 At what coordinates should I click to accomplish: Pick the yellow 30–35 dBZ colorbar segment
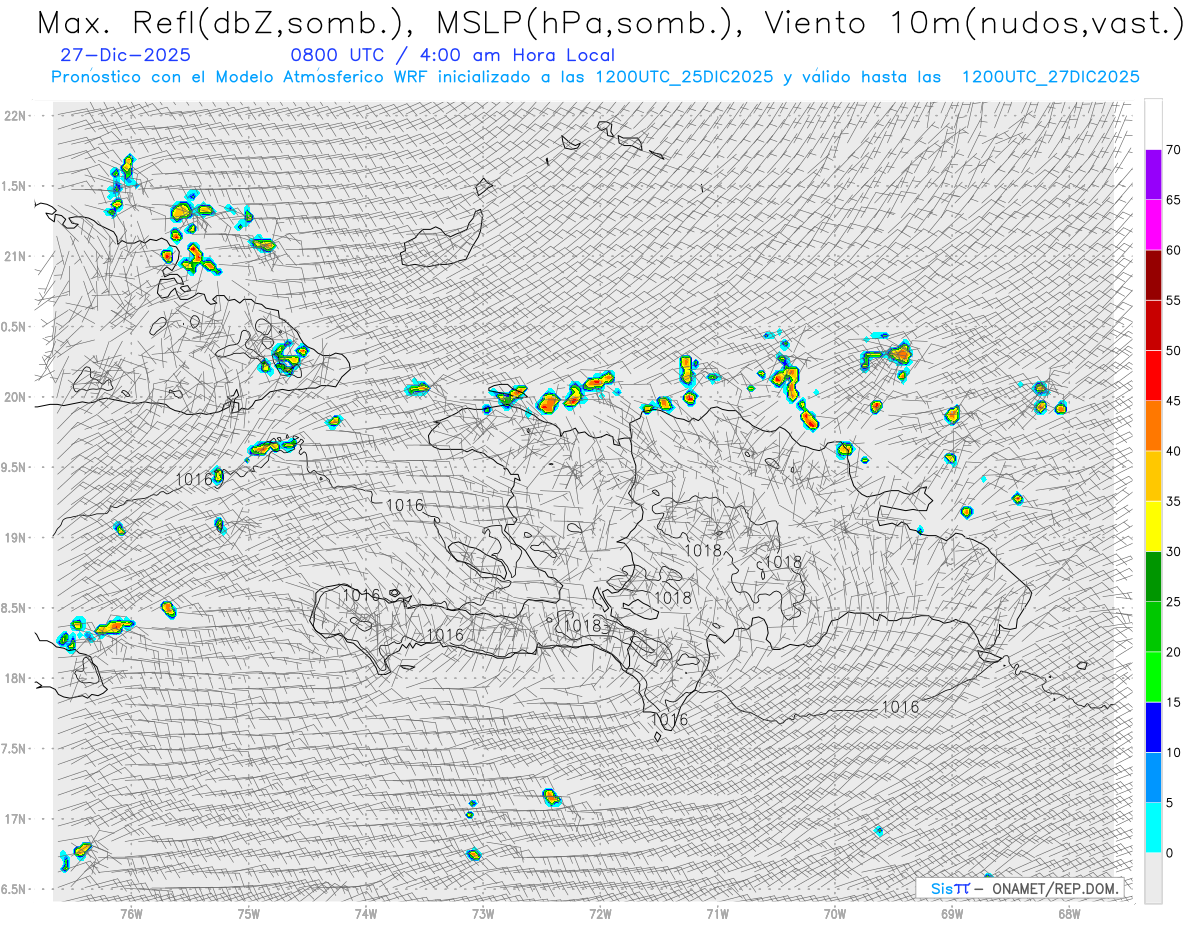1153,526
